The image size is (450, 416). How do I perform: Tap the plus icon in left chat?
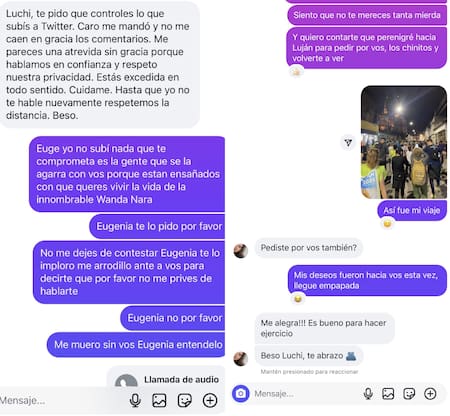point(210,400)
